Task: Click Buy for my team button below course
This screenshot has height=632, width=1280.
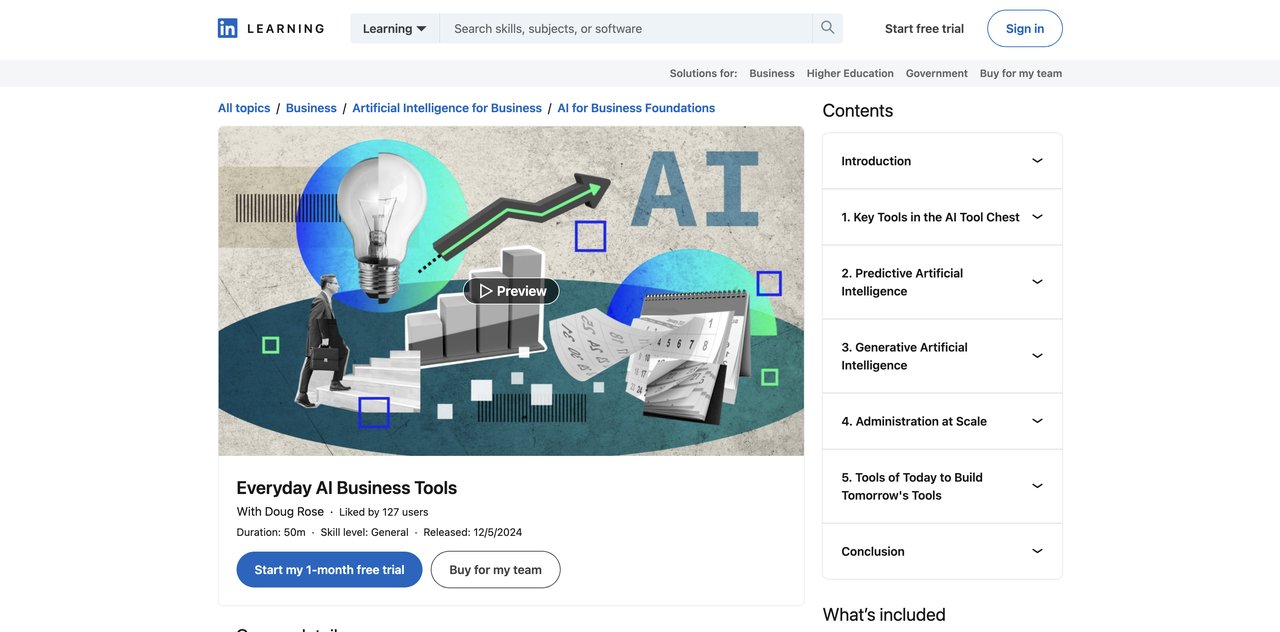Action: click(495, 570)
